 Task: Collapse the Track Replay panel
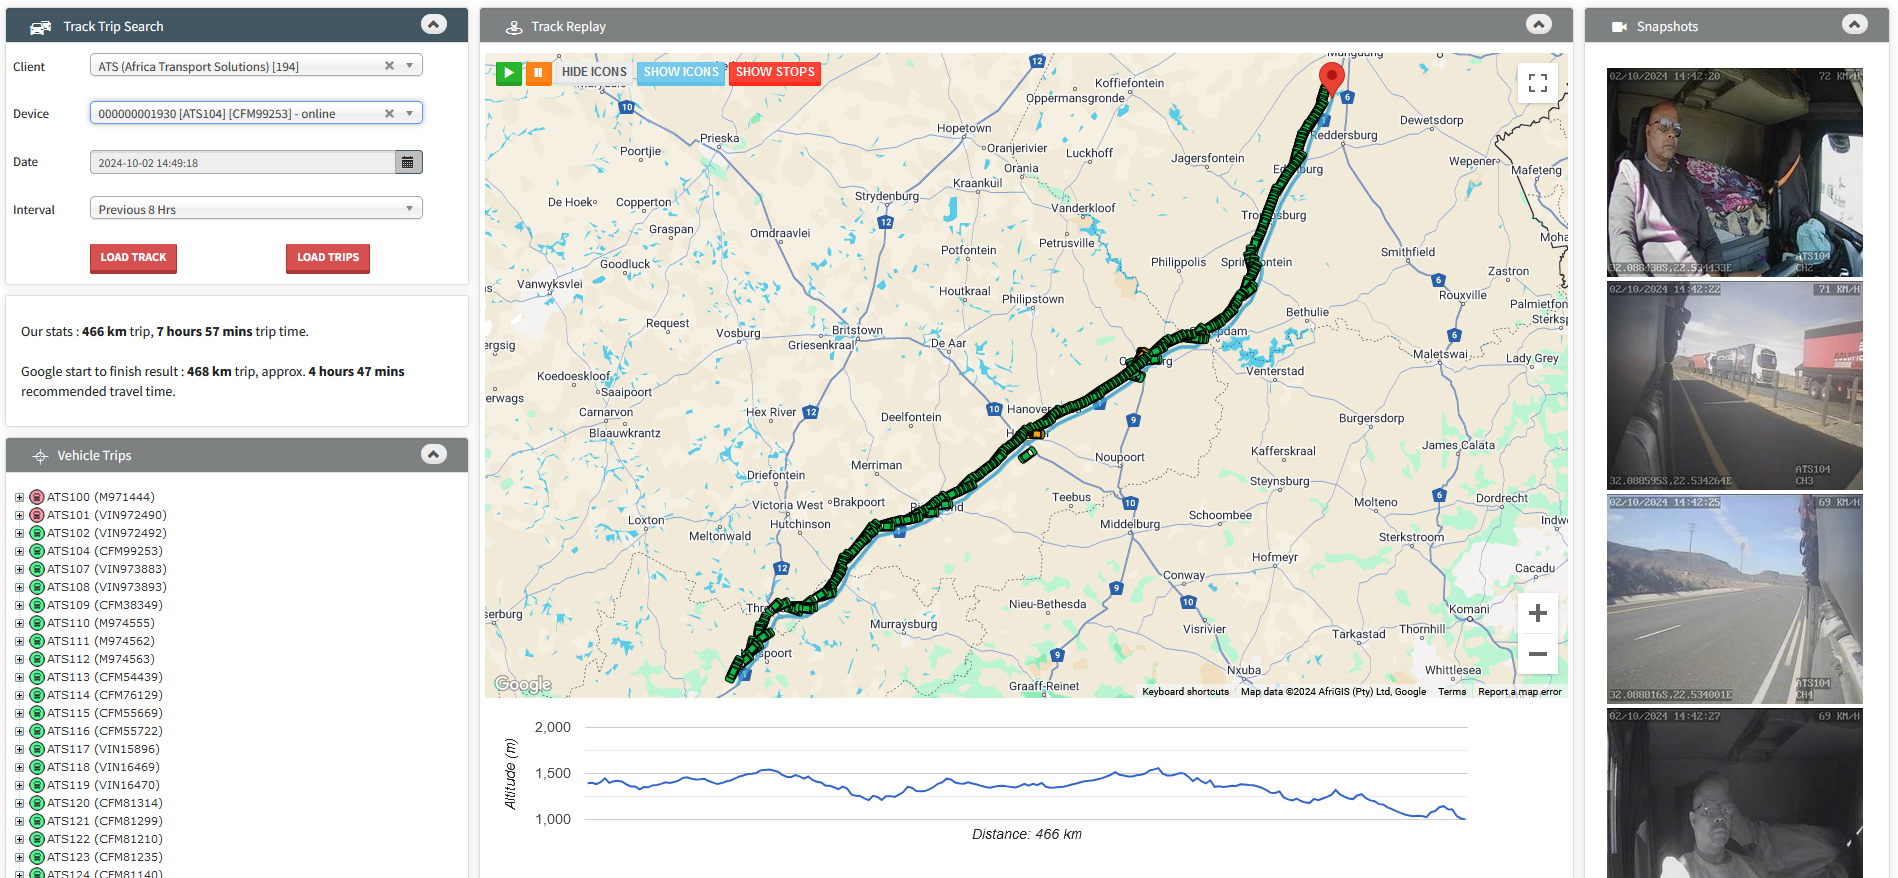pyautogui.click(x=1539, y=24)
